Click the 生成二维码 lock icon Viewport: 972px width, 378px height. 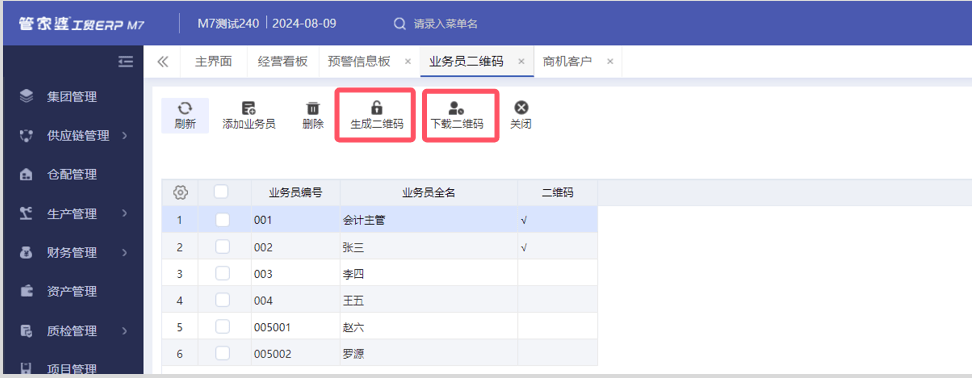coord(376,108)
